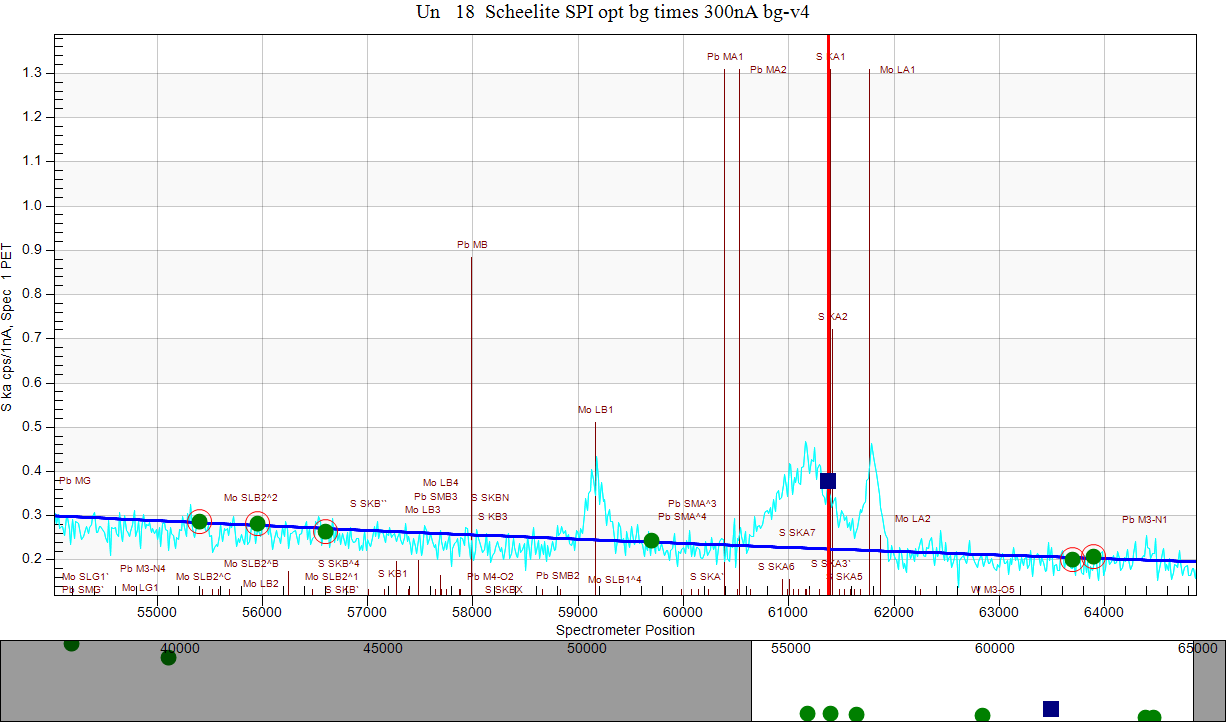Click the Spectrometer Position axis title
Screen dimensions: 1226x722
pos(625,631)
